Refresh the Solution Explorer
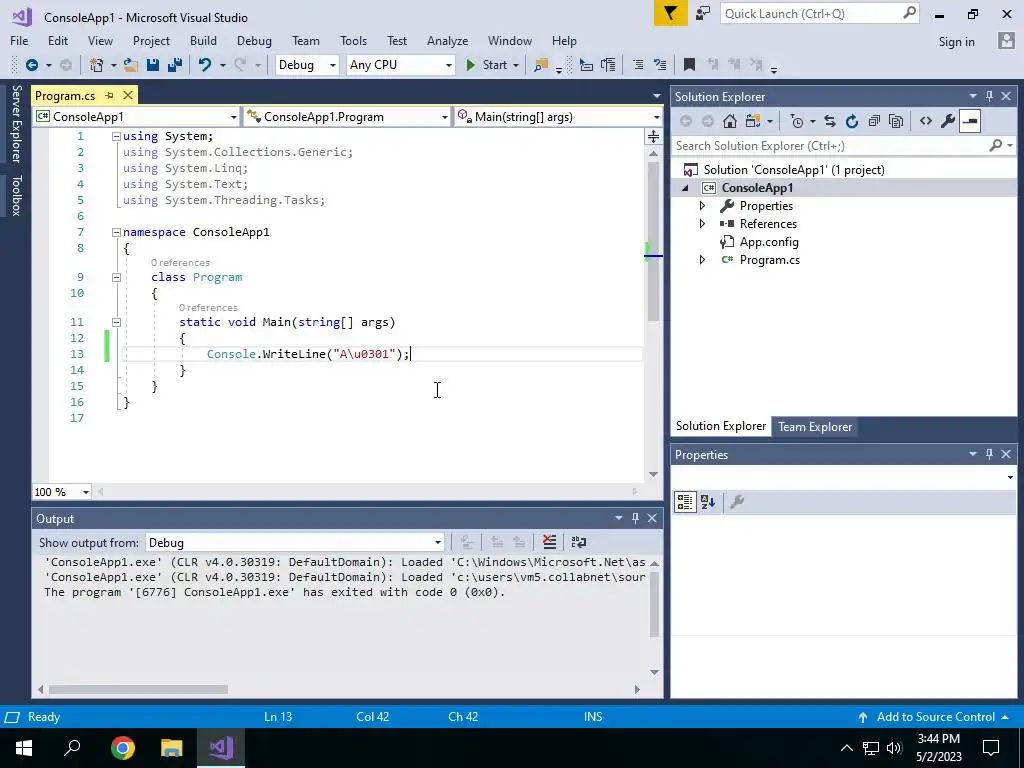This screenshot has height=768, width=1024. coord(852,121)
